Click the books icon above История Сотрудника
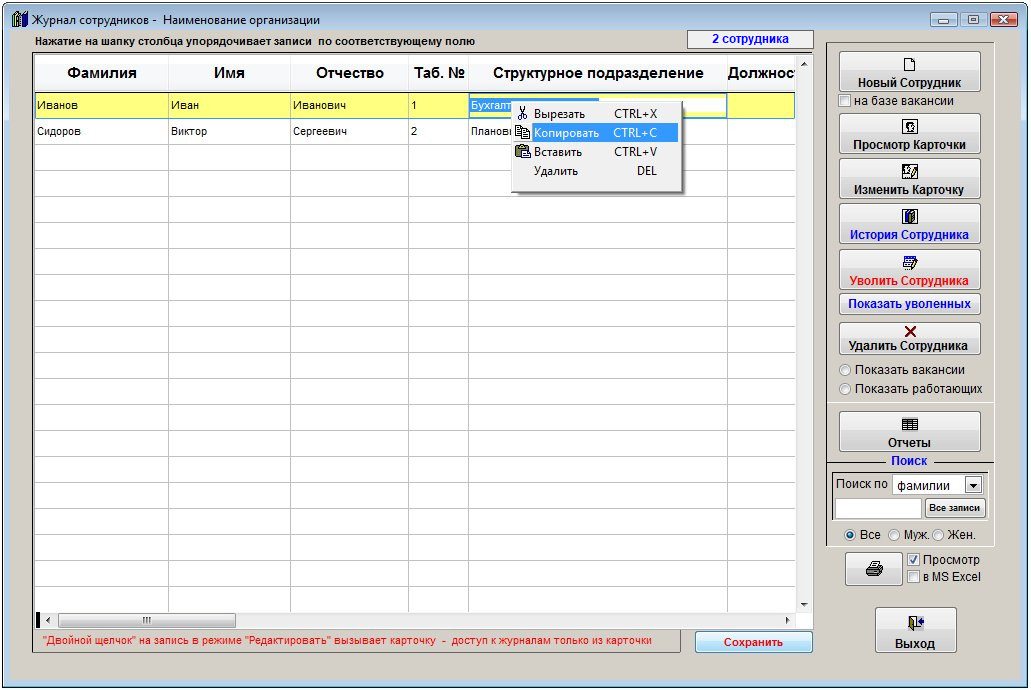Screen dimensions: 1031x690 click(x=909, y=216)
